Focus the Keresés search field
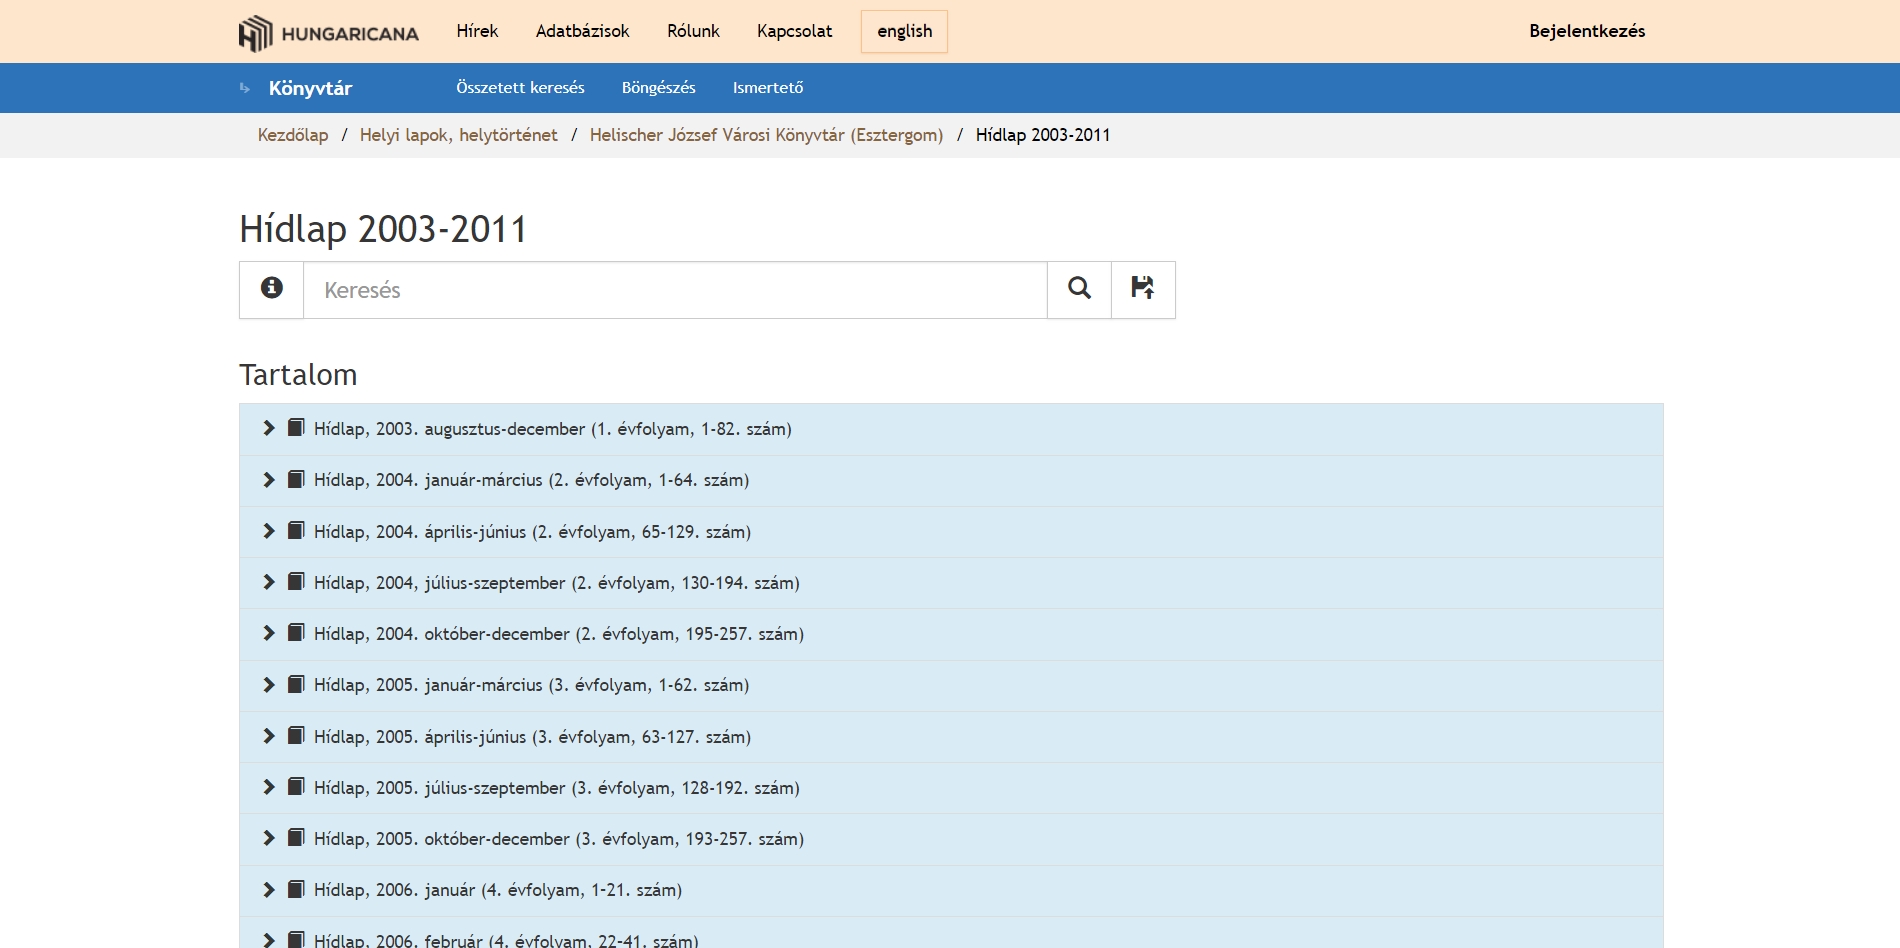 click(675, 290)
